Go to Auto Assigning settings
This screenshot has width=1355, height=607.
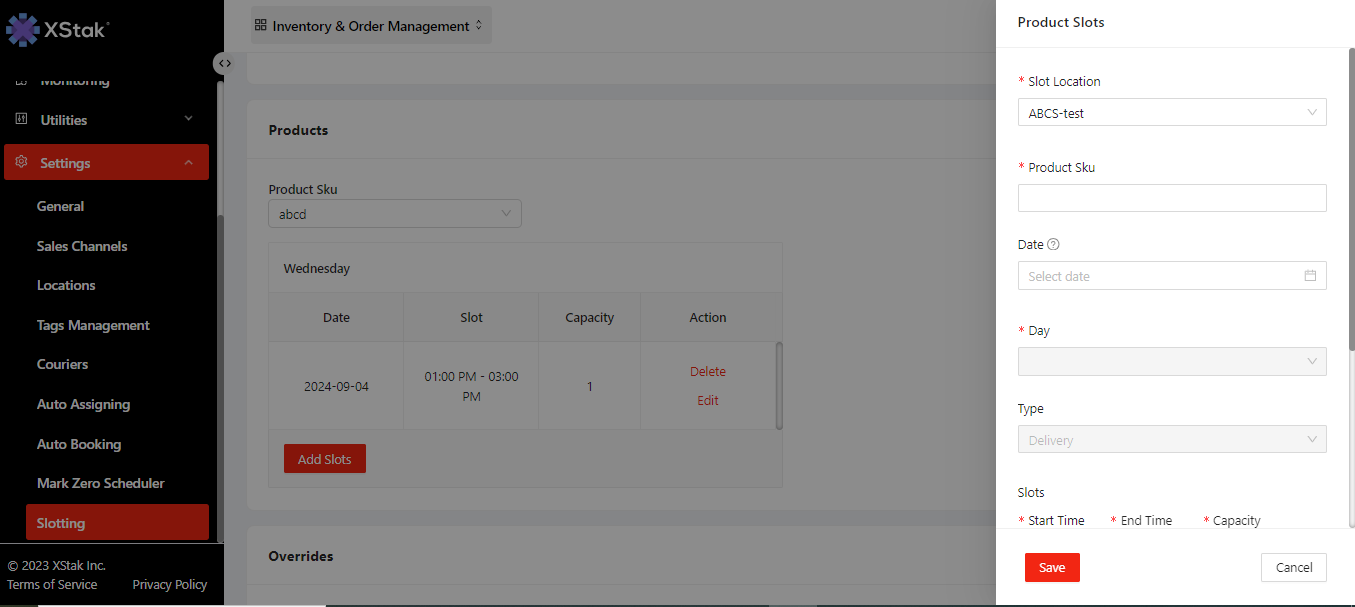click(83, 404)
